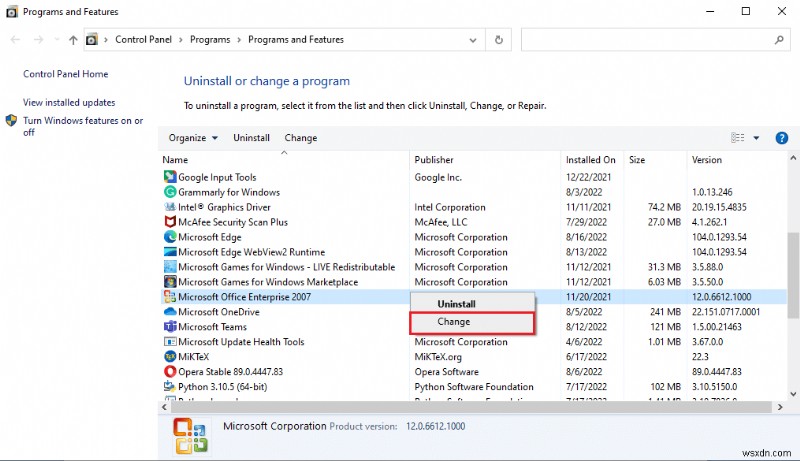Click the Uninstall toolbar button
The height and width of the screenshot is (461, 800).
pos(251,138)
